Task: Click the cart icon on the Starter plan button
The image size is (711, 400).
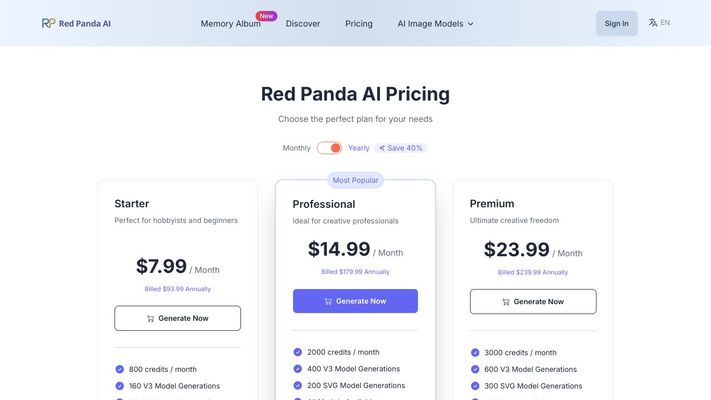Action: (x=150, y=318)
